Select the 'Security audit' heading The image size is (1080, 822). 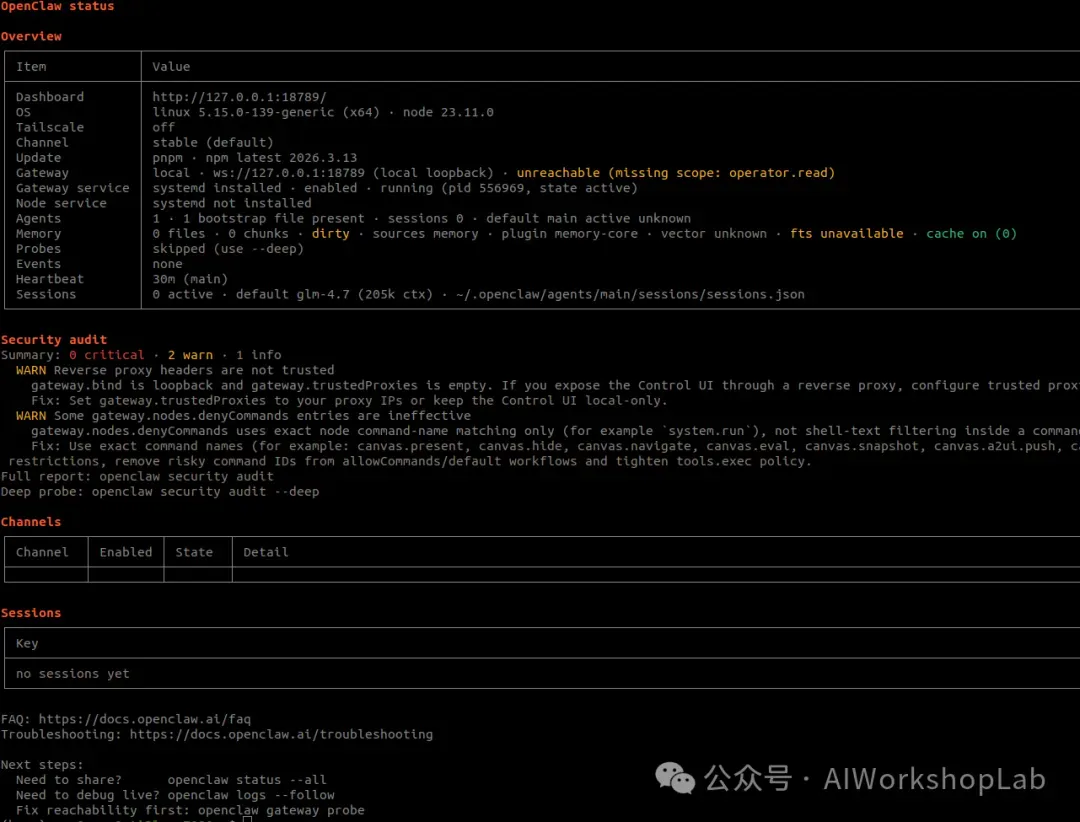(54, 339)
